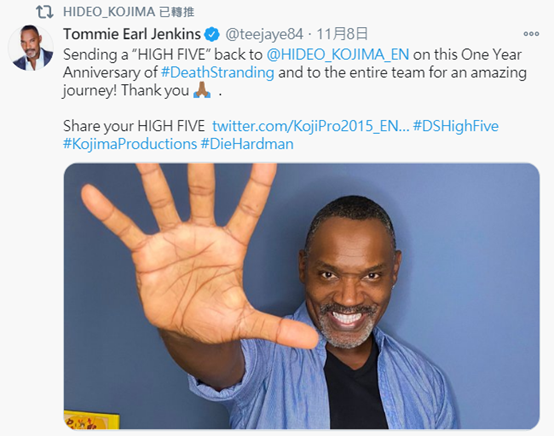Viewport: 554px width, 436px height.
Task: Click the Tommie Earl Jenkins display name
Action: coord(132,34)
